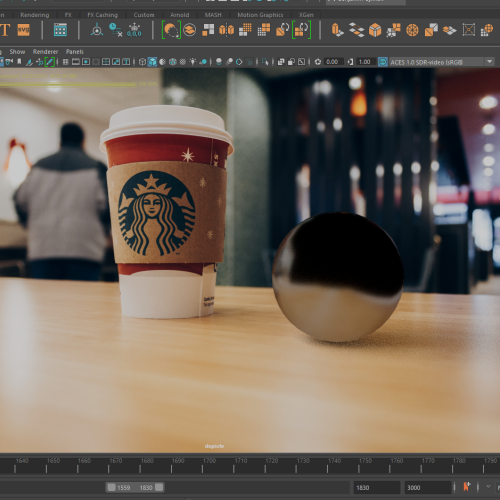The width and height of the screenshot is (500, 500).
Task: Toggle the grid display icon
Action: [66, 62]
